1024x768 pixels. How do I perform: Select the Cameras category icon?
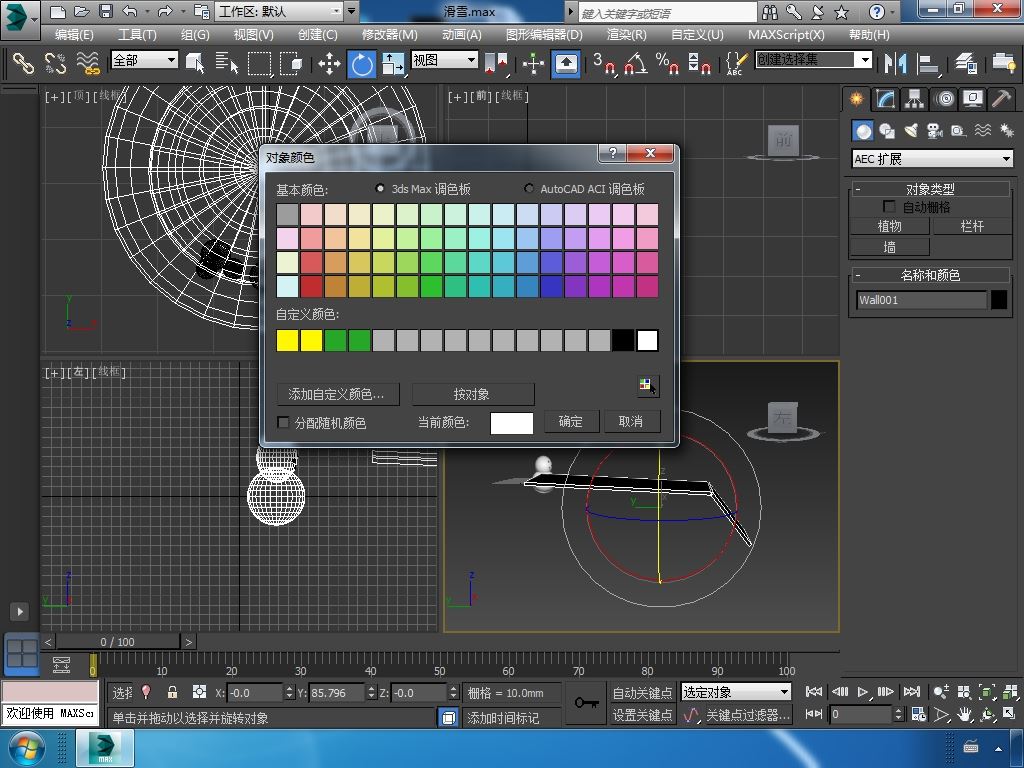[x=935, y=131]
